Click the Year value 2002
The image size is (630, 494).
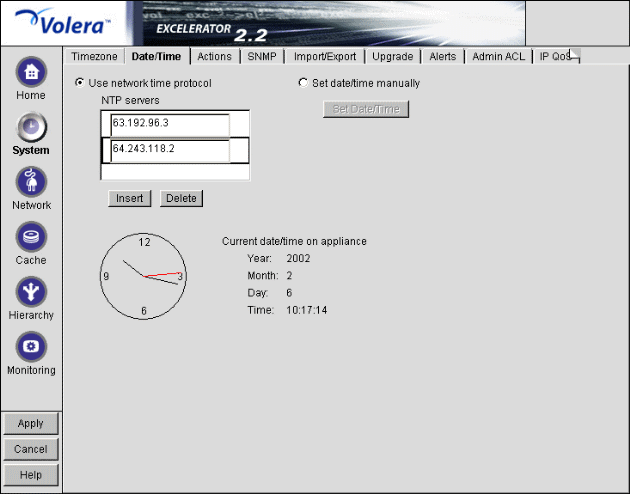298,258
